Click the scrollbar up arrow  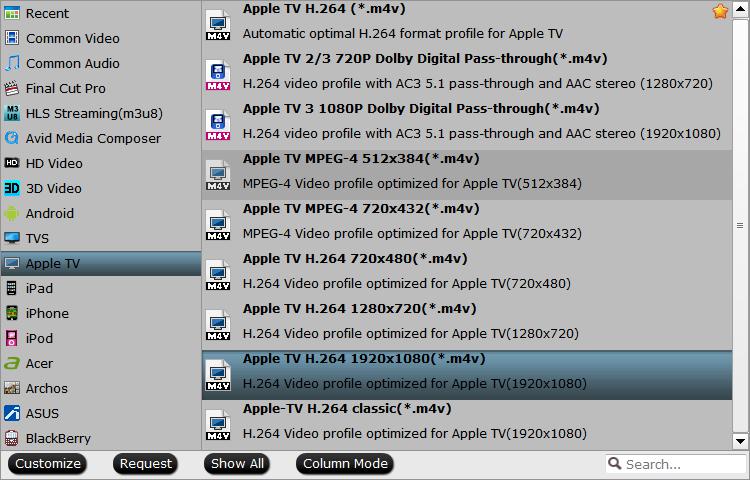point(740,10)
